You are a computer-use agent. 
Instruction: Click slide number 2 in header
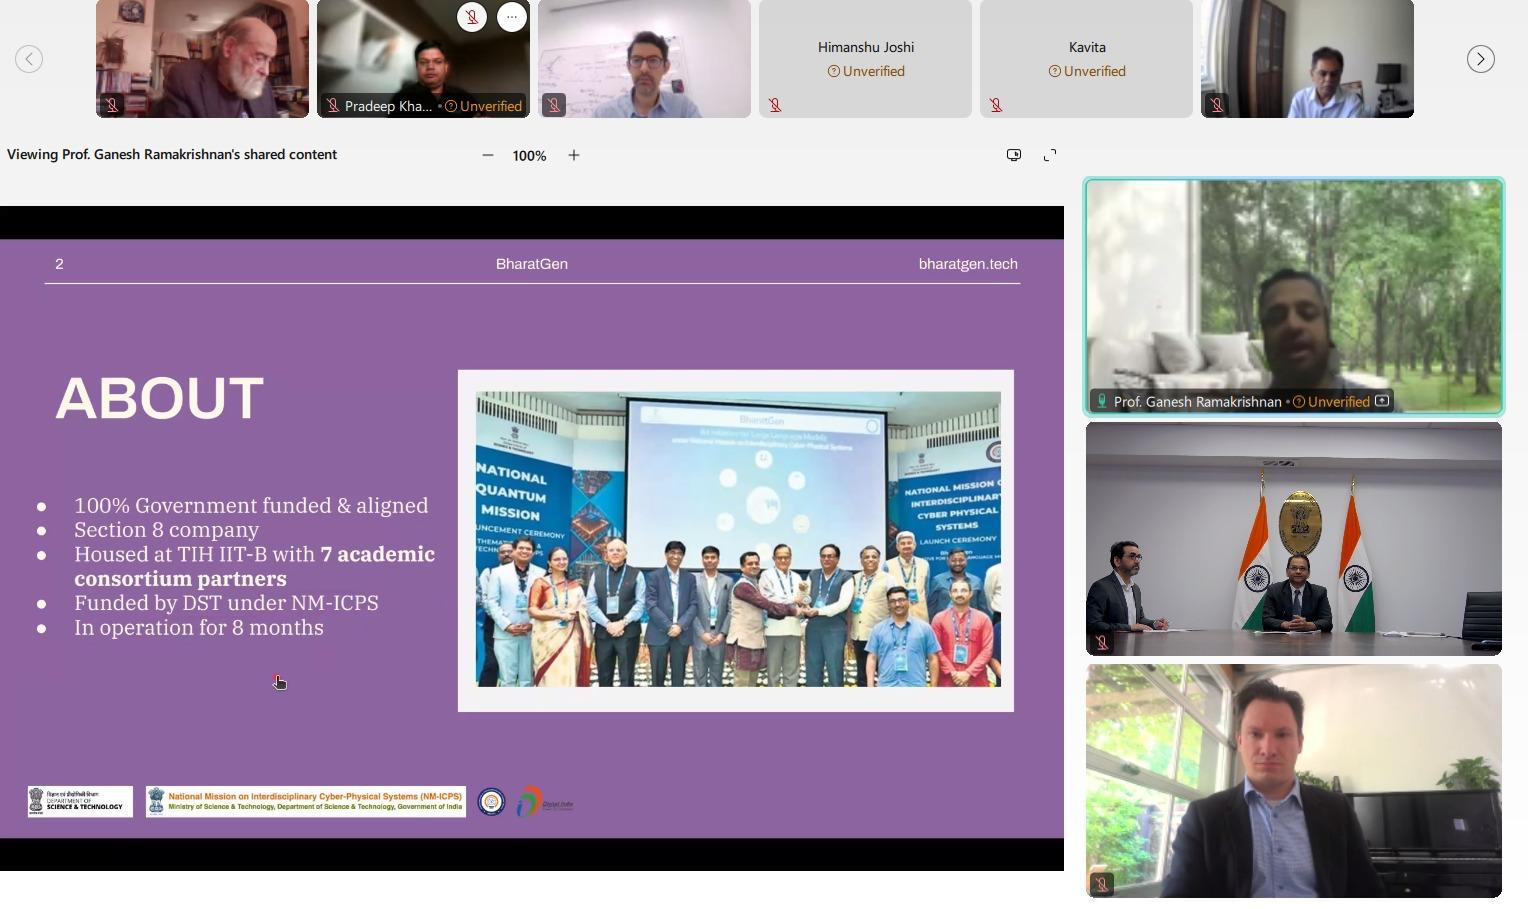[59, 264]
